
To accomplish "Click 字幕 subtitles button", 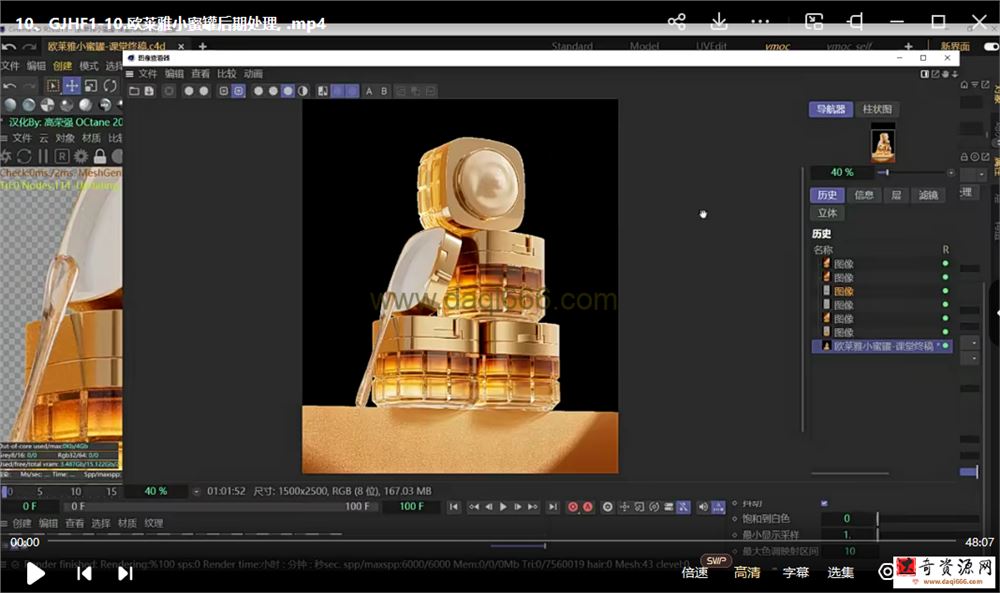I will coord(796,573).
